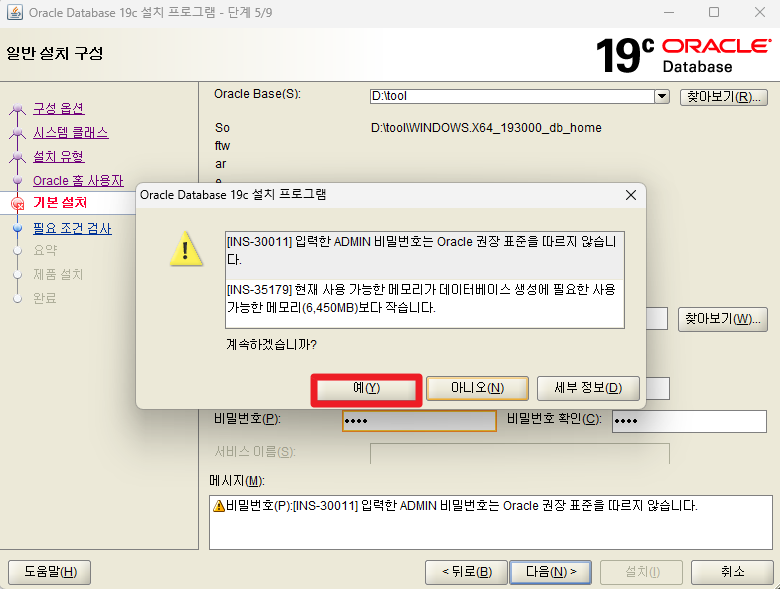Click the step node icon beside 설치 유형
Image resolution: width=780 pixels, height=589 pixels.
tap(17, 156)
